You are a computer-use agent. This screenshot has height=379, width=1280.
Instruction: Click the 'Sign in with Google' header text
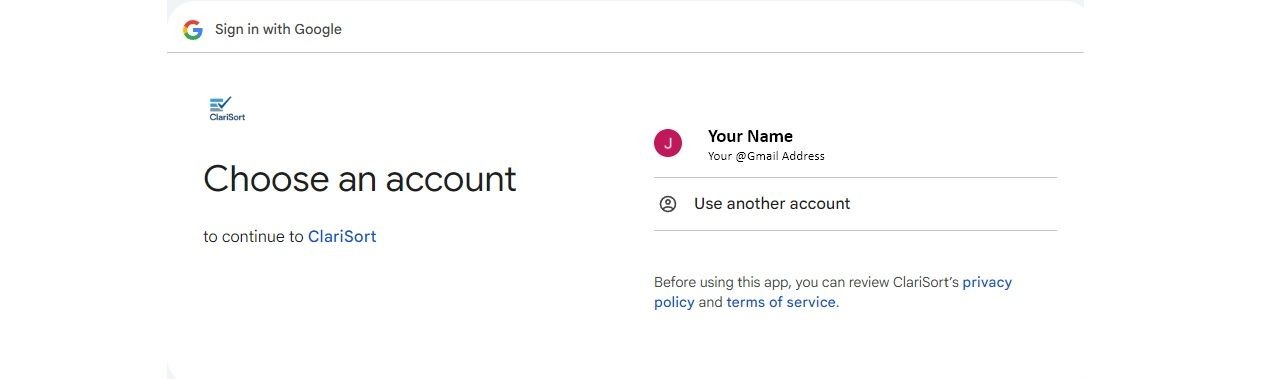(x=278, y=30)
